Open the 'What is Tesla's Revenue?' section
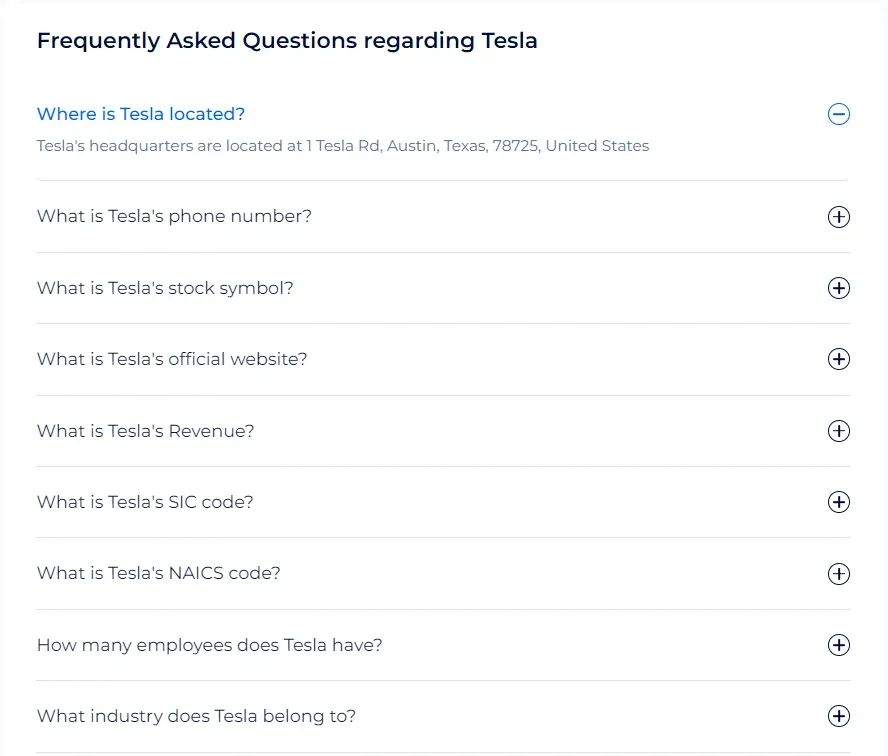This screenshot has height=756, width=888. coord(146,431)
